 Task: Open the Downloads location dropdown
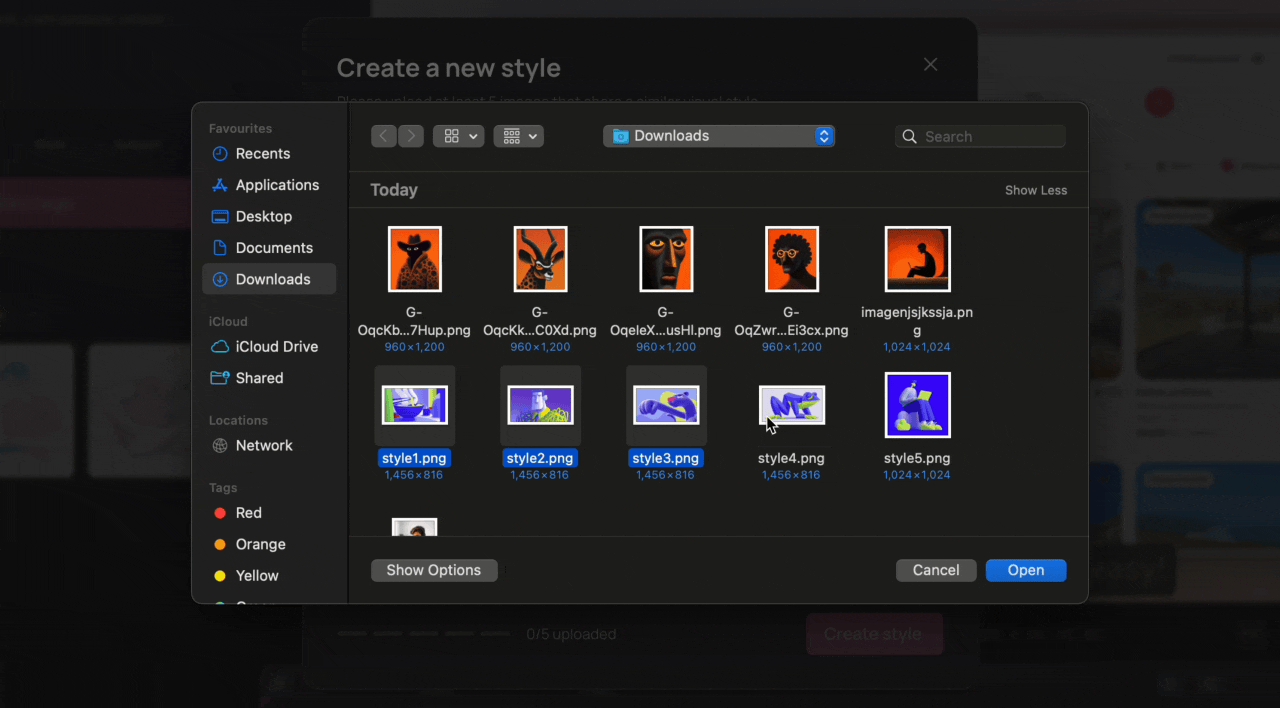point(718,136)
